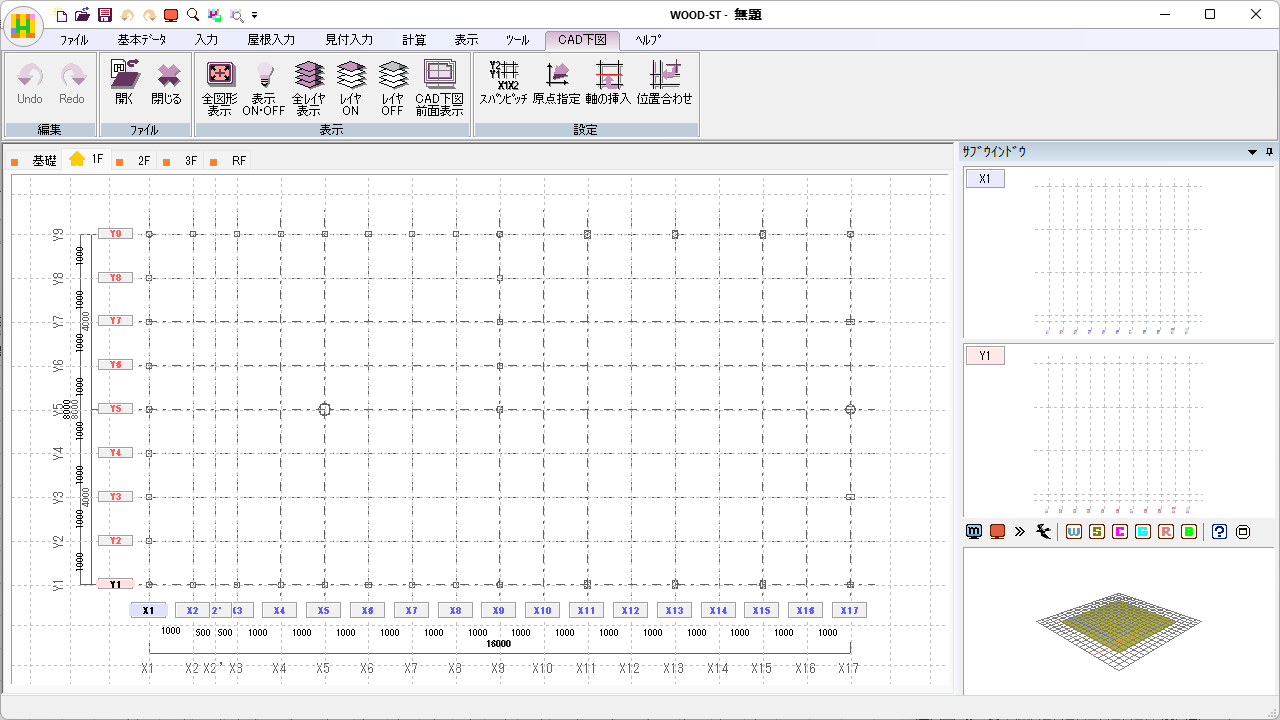This screenshot has height=720, width=1280.
Task: Open the サブウインドウ panel dropdown arrow
Action: click(1252, 152)
